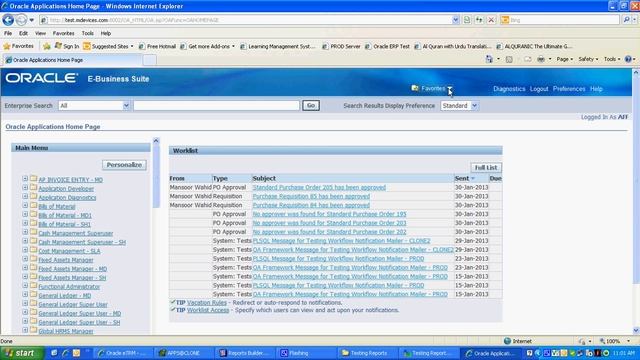
Task: Click the Logout link
Action: pos(539,89)
